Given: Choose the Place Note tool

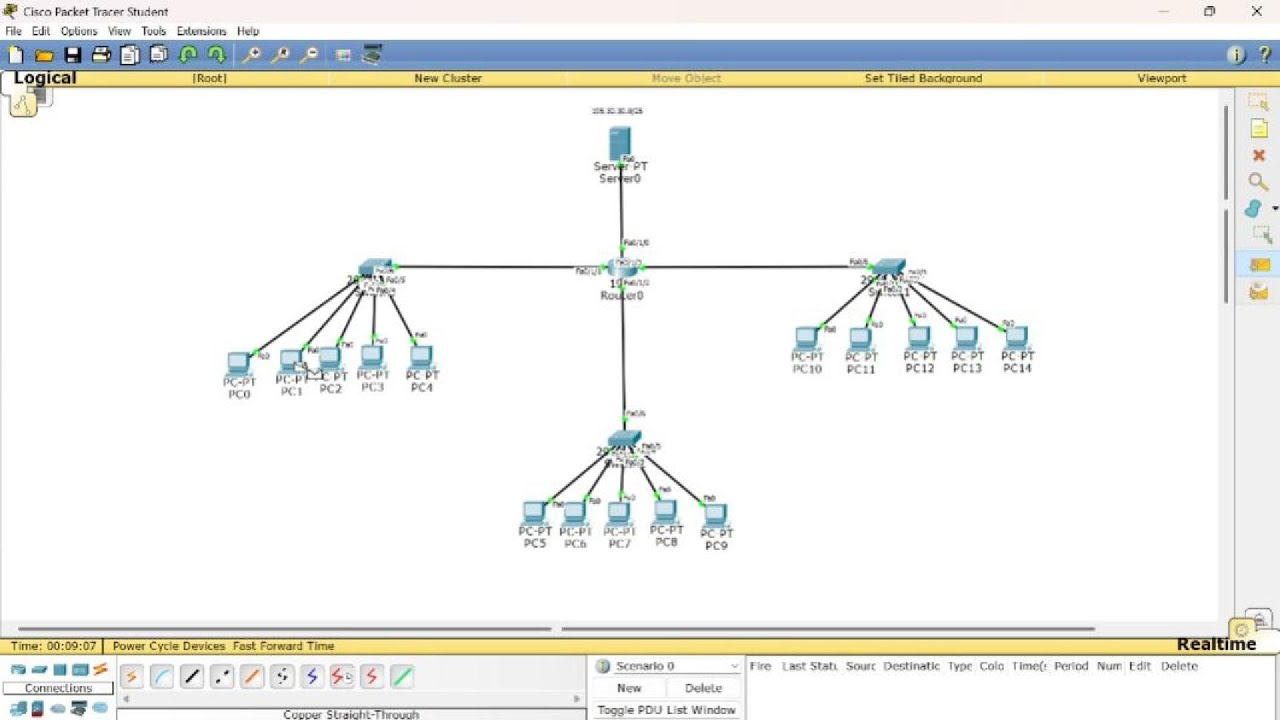Looking at the screenshot, I should 1259,128.
